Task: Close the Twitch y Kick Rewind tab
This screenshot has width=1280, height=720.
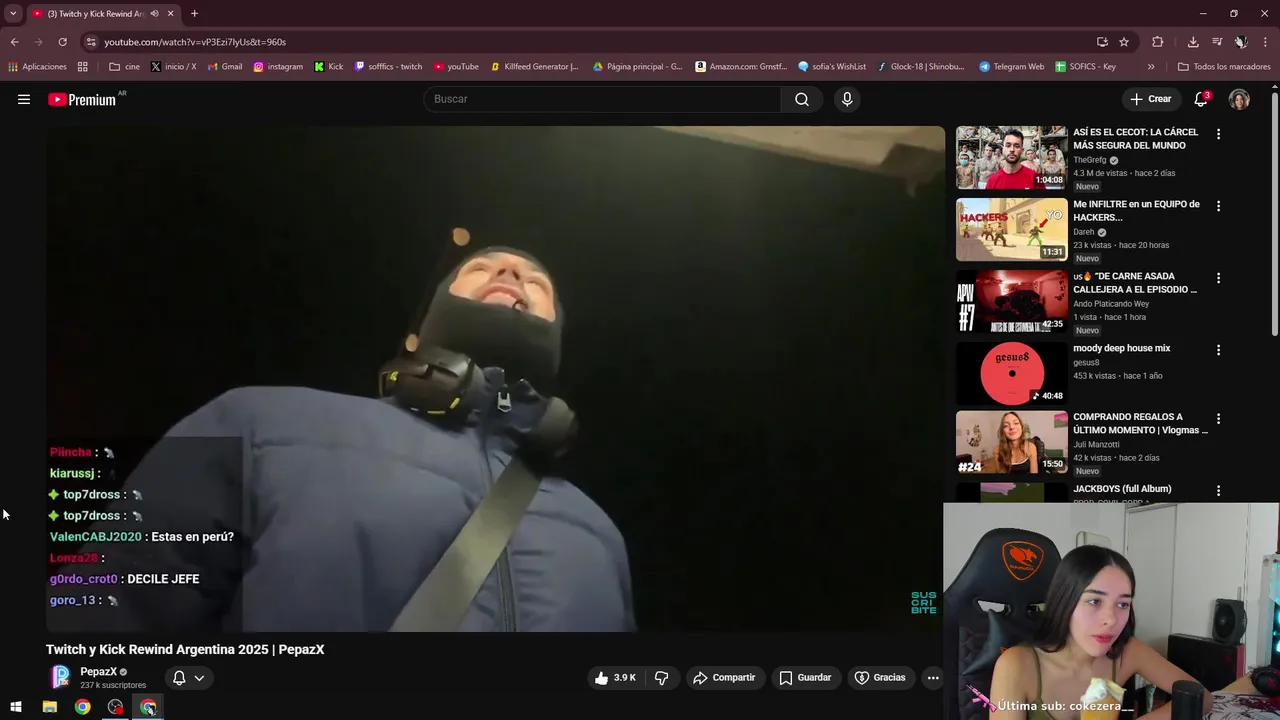Action: 171,14
